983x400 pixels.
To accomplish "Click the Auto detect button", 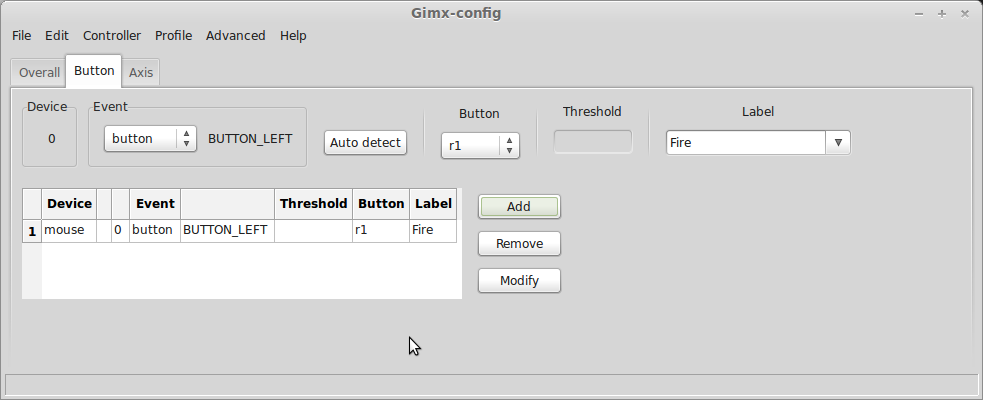I will click(x=365, y=143).
